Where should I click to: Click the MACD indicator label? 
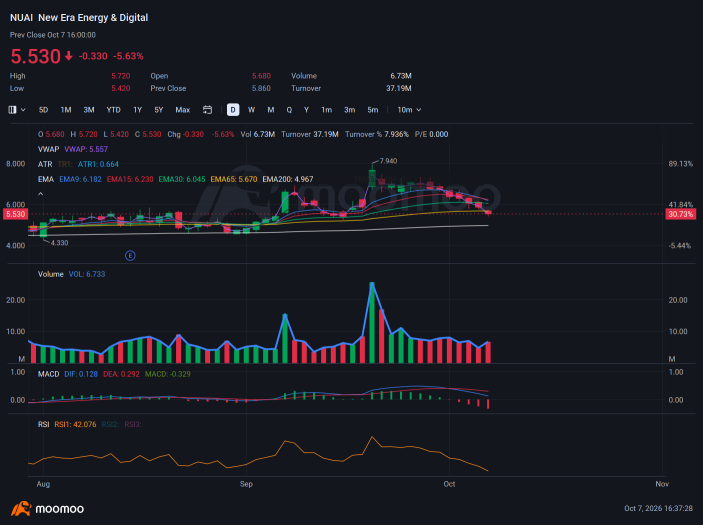point(48,374)
